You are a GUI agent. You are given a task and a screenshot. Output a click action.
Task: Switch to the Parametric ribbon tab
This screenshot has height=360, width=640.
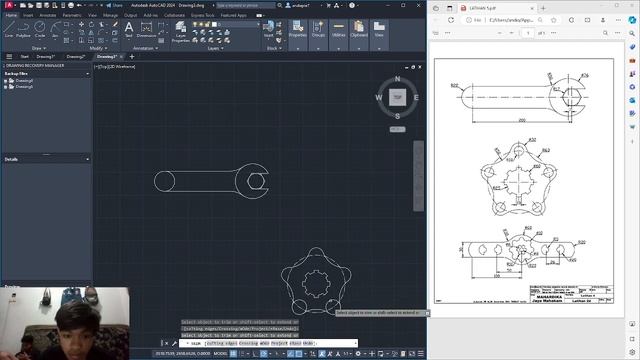click(x=72, y=15)
